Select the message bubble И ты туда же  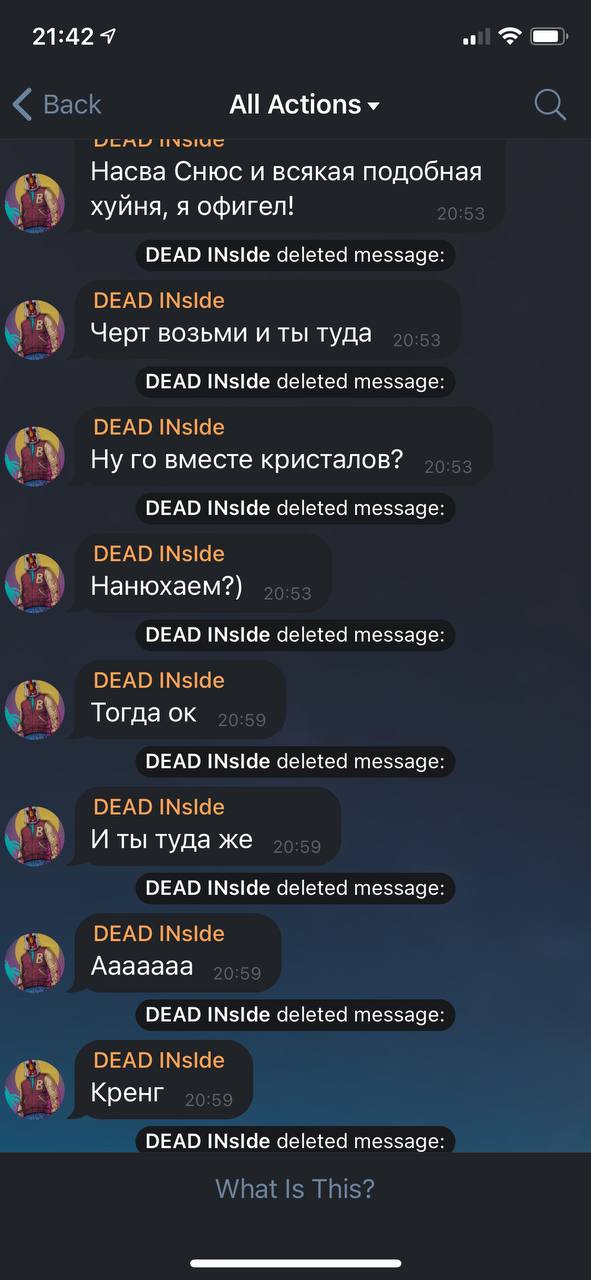(206, 825)
